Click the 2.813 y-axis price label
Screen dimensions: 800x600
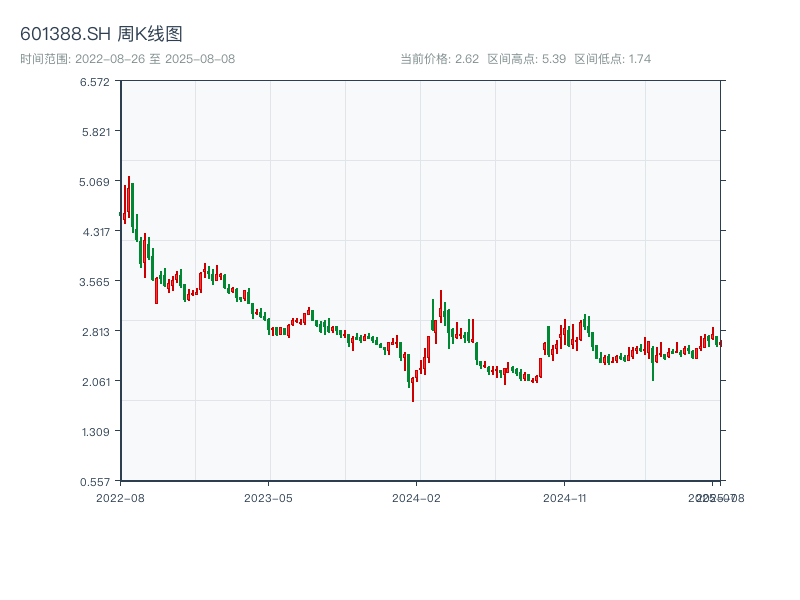coord(95,332)
